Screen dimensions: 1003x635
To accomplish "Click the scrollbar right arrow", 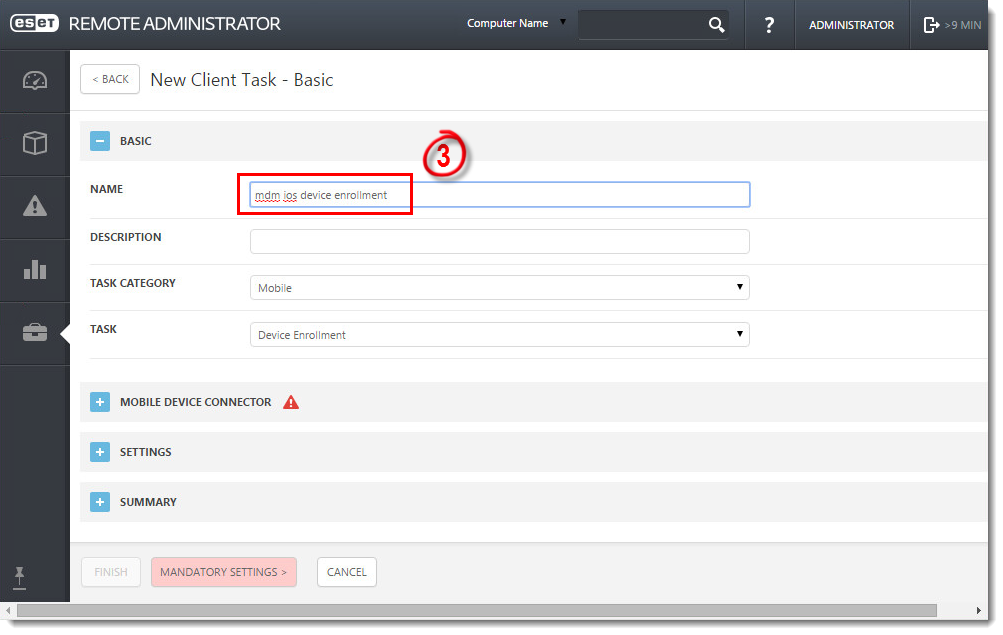I will [978, 611].
